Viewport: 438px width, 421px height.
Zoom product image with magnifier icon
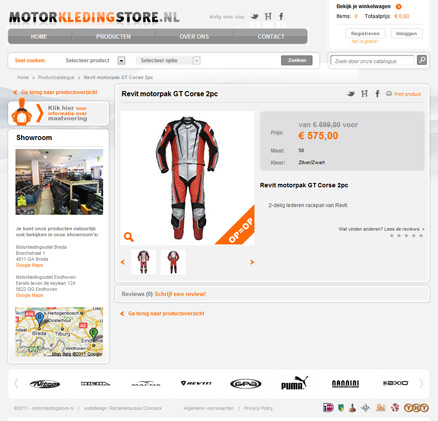(129, 237)
